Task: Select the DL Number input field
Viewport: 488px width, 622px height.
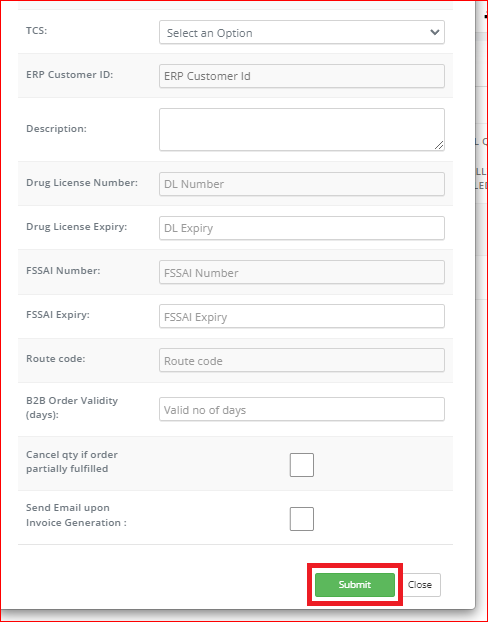Action: click(302, 184)
